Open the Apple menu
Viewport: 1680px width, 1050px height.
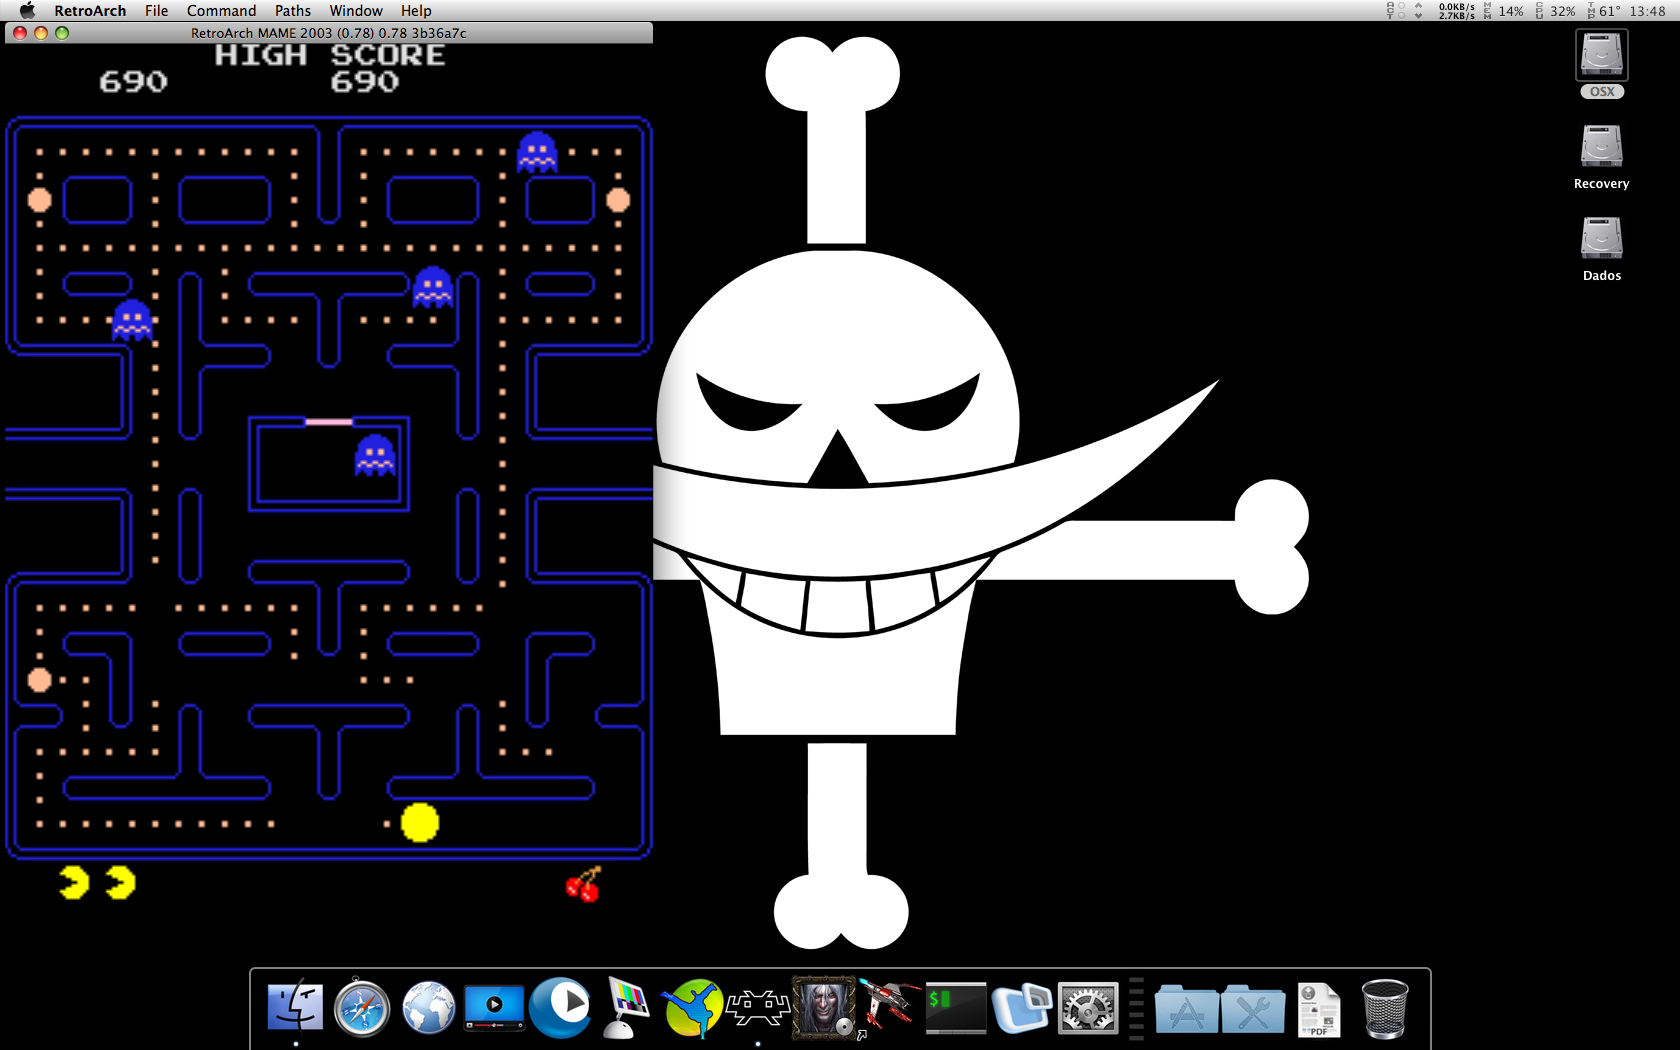[27, 10]
